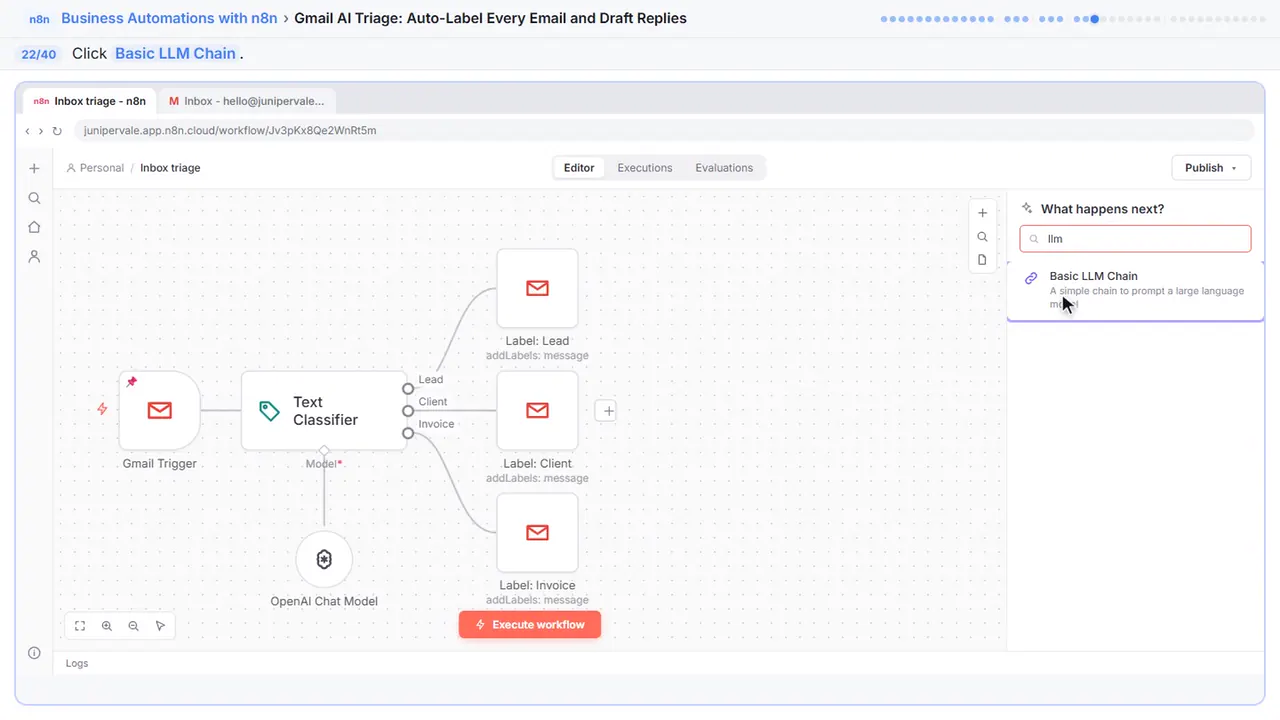Click the Inbox triage workflow name
The width and height of the screenshot is (1280, 720).
(x=170, y=168)
